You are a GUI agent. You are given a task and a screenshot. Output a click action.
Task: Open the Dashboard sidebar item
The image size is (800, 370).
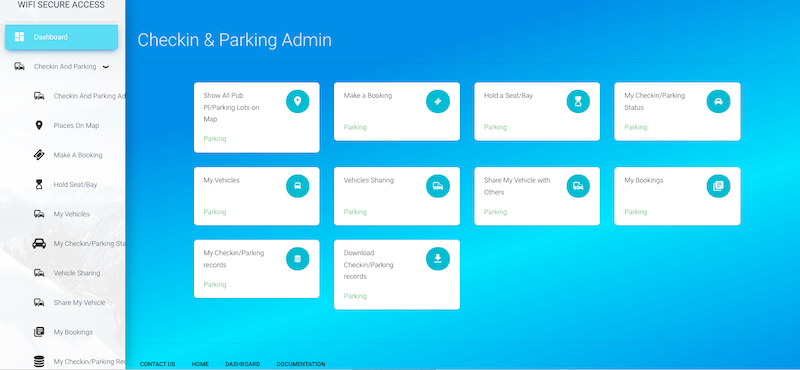pos(61,37)
